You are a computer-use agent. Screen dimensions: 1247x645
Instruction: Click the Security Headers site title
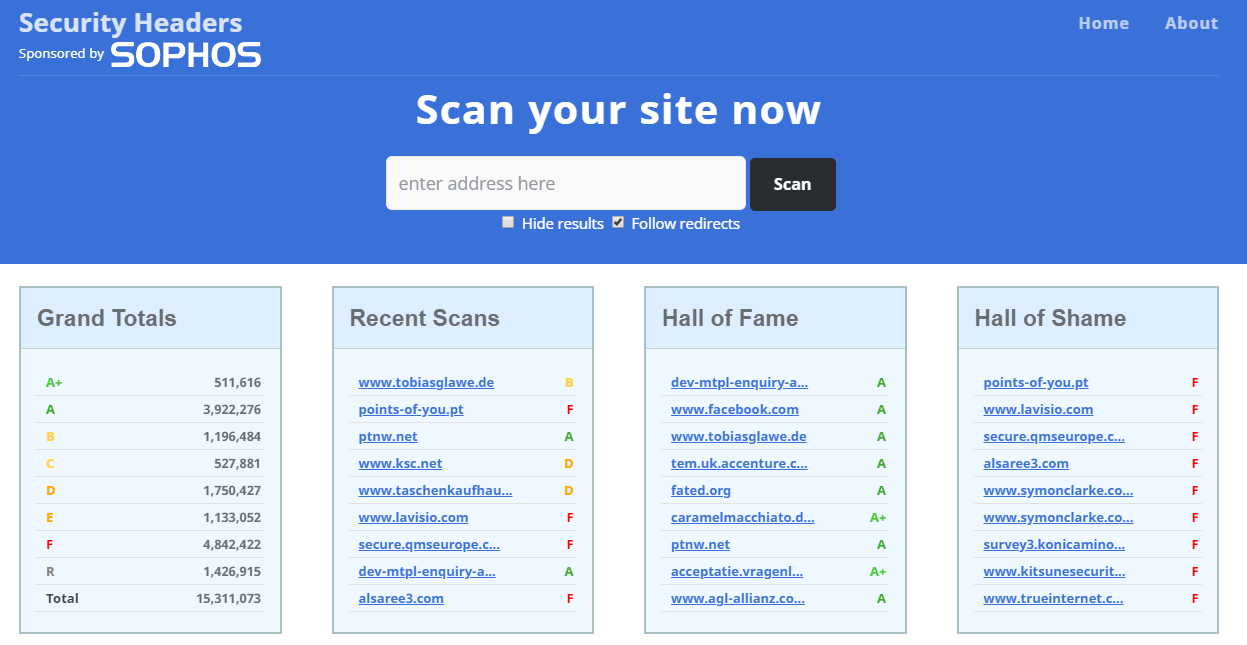click(130, 22)
